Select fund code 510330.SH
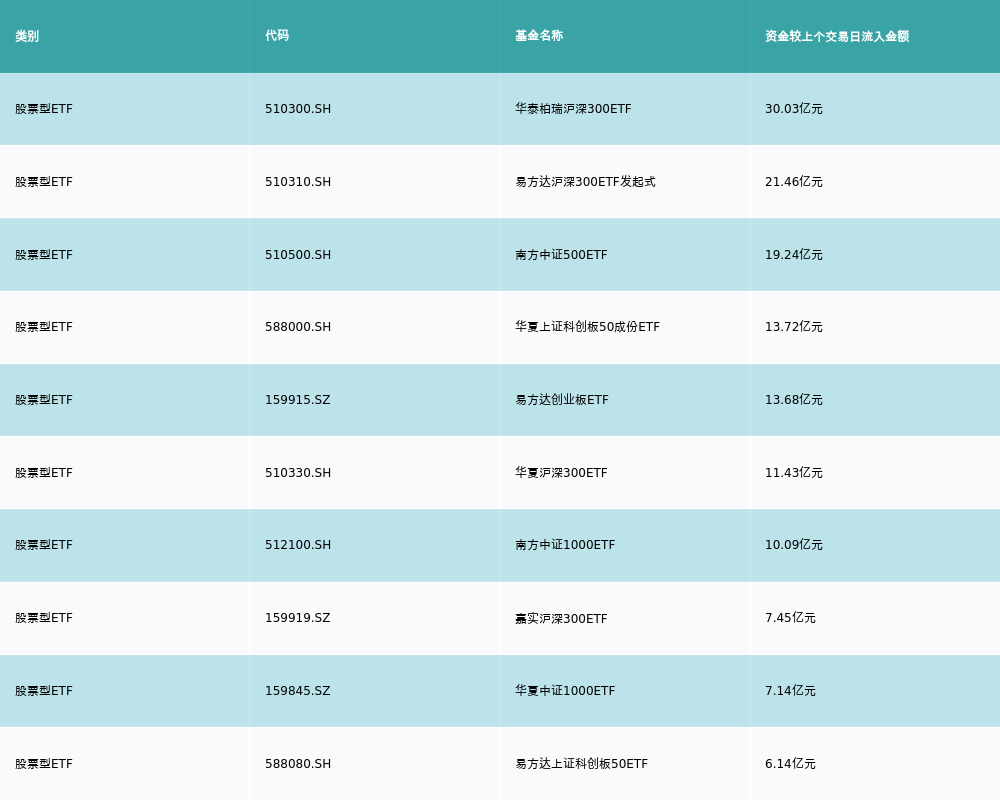The image size is (1000, 800). point(298,473)
